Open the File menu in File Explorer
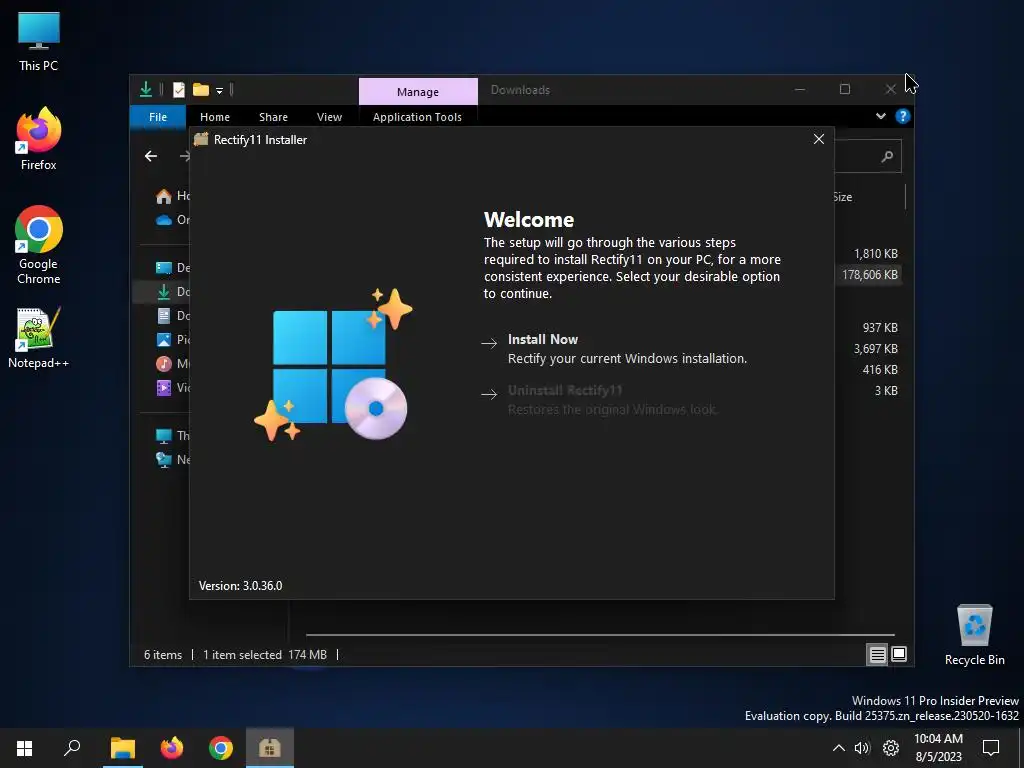Screen dimensions: 1024x768 158,117
